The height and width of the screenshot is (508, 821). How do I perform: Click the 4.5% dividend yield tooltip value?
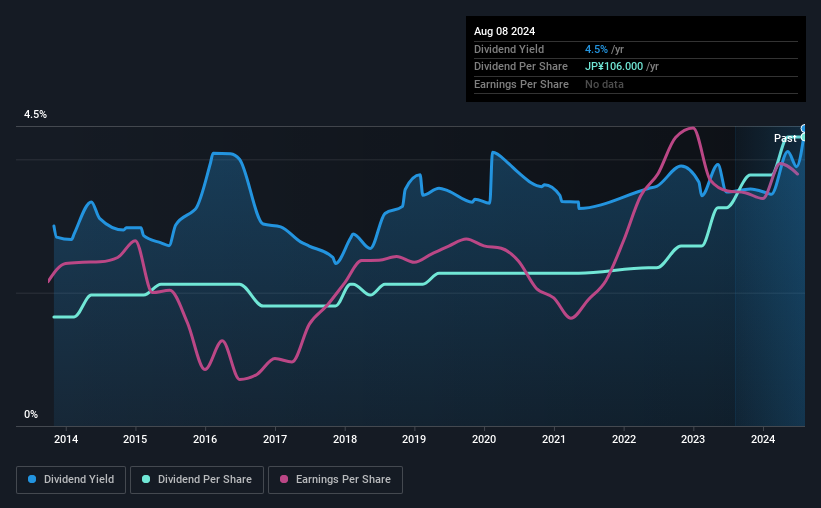596,49
